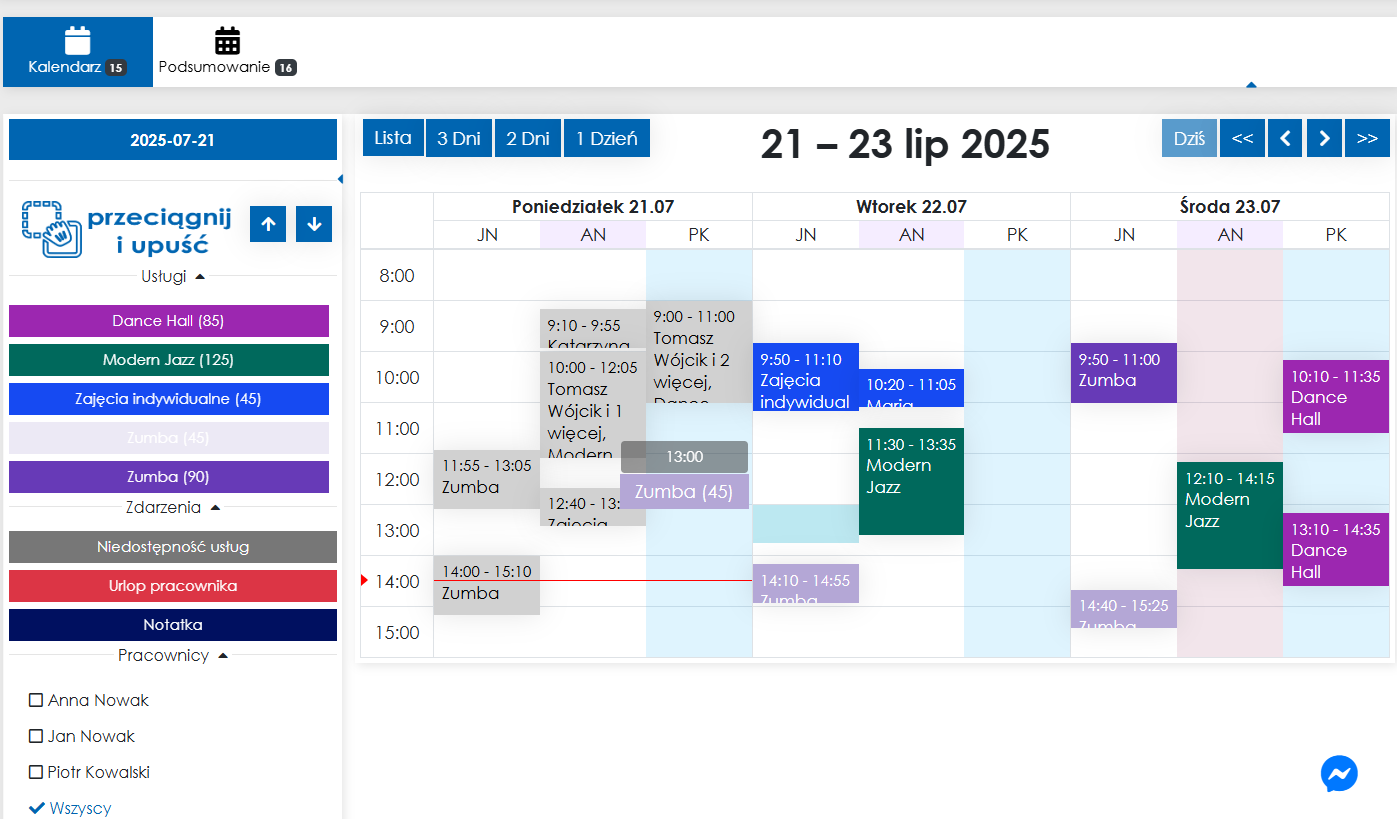Jump back with the double left arrow
Viewport: 1397px width, 819px height.
[1242, 139]
